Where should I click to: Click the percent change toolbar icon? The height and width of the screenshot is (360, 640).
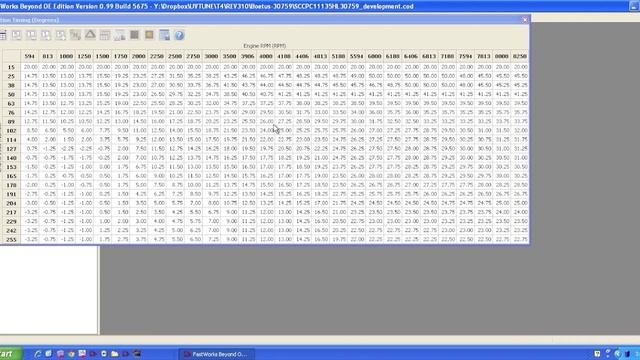[x=76, y=35]
